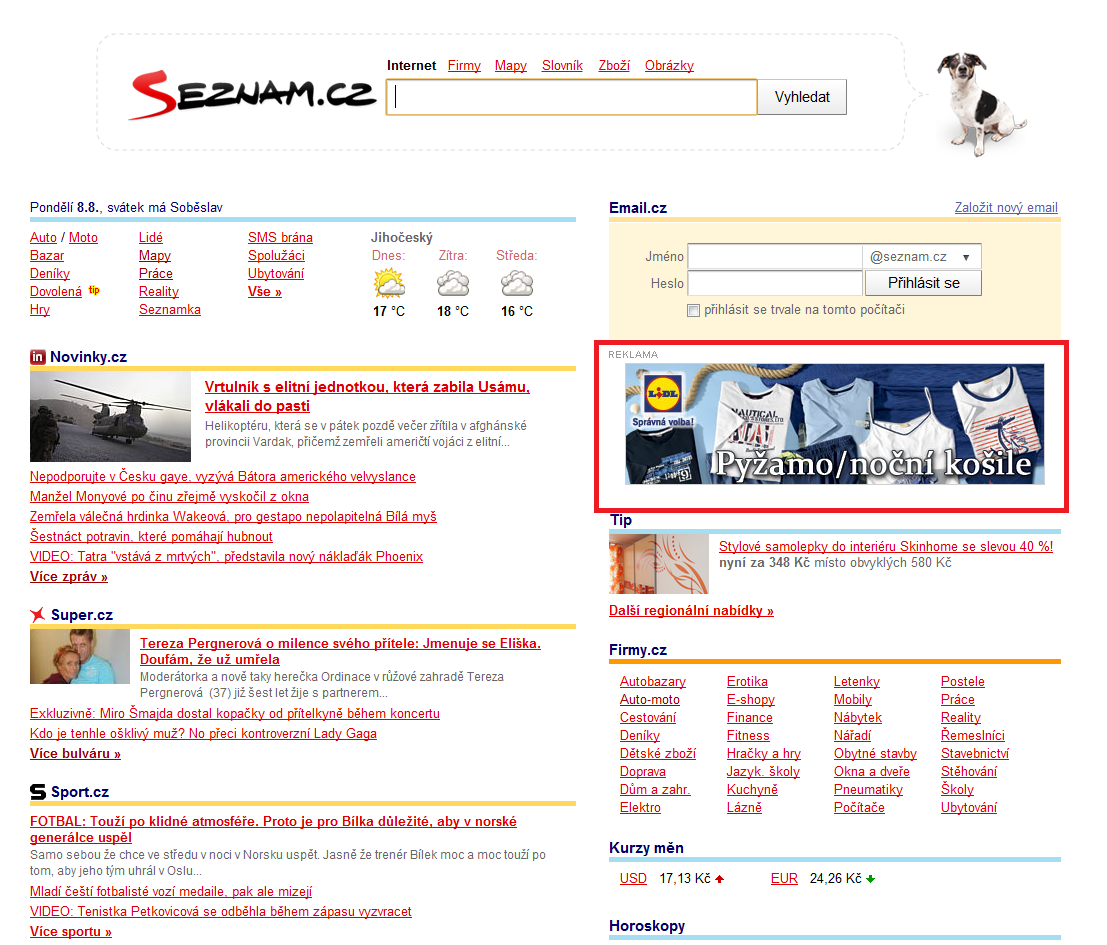Image resolution: width=1107 pixels, height=945 pixels.
Task: Open Stylové samolepky Skinhome offer link
Action: tap(886, 546)
